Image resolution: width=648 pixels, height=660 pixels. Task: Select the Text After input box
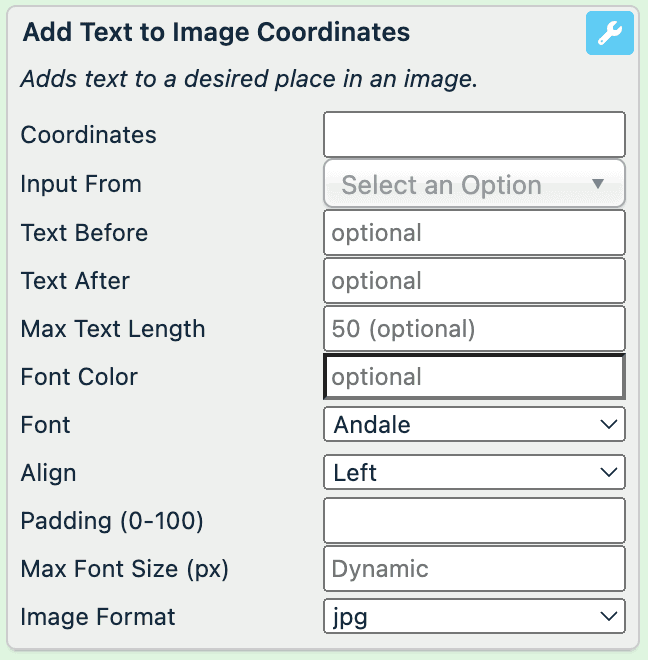474,281
